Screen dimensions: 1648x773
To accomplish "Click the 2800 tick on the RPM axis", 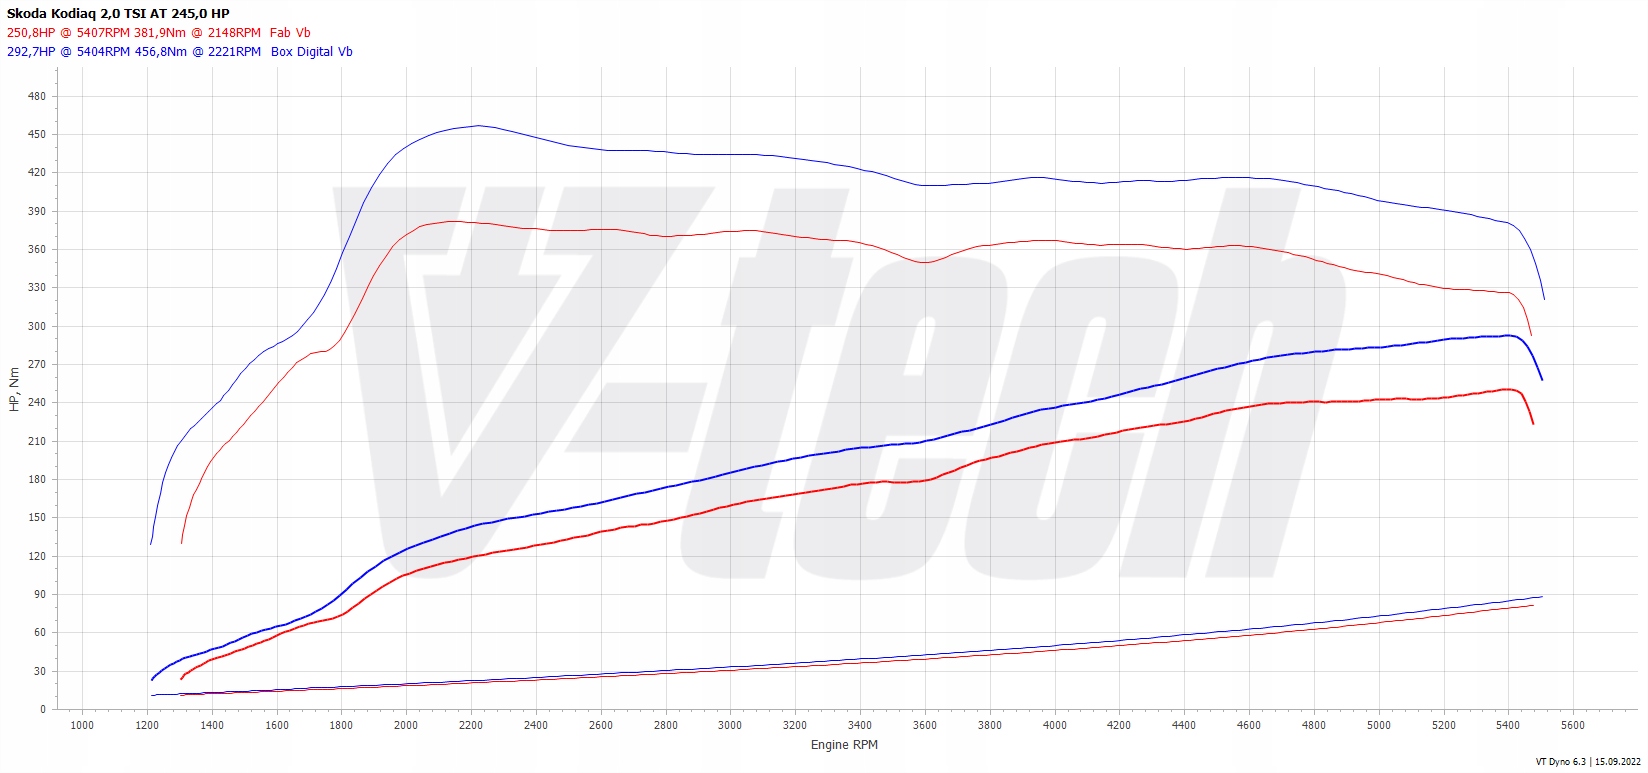I will click(666, 725).
